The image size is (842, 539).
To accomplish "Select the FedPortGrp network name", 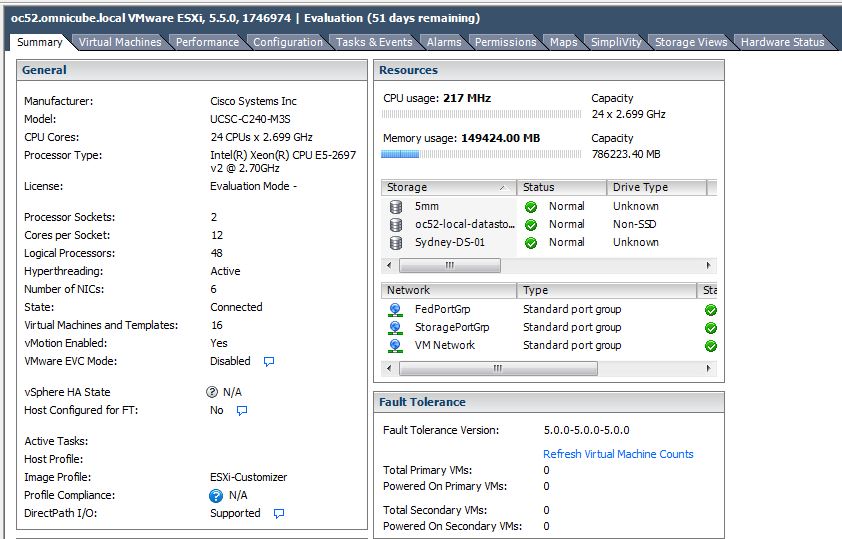I will (x=442, y=310).
